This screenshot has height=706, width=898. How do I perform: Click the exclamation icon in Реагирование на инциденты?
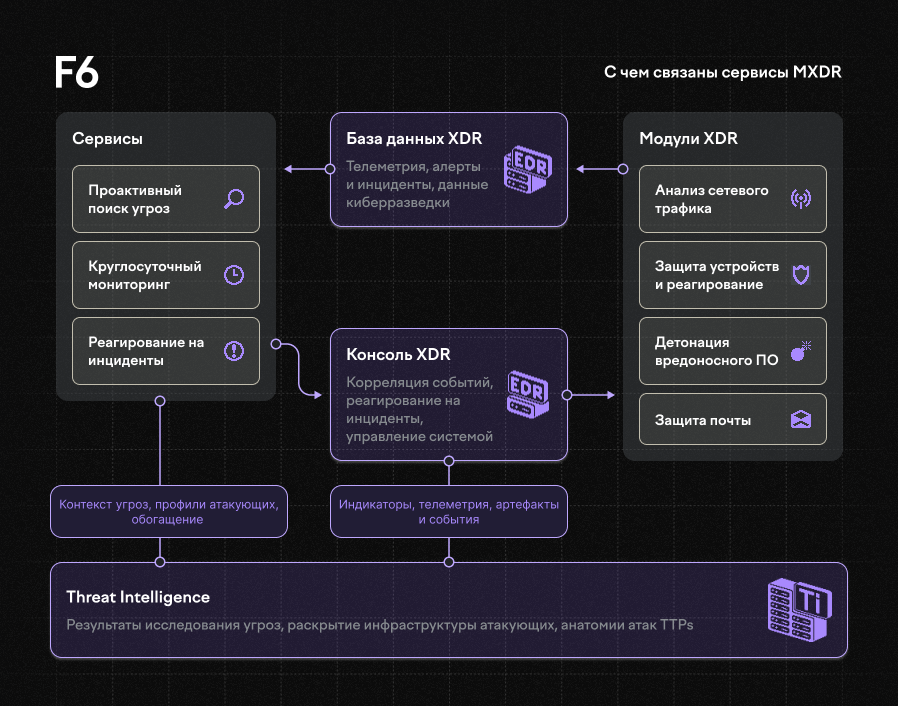point(233,351)
